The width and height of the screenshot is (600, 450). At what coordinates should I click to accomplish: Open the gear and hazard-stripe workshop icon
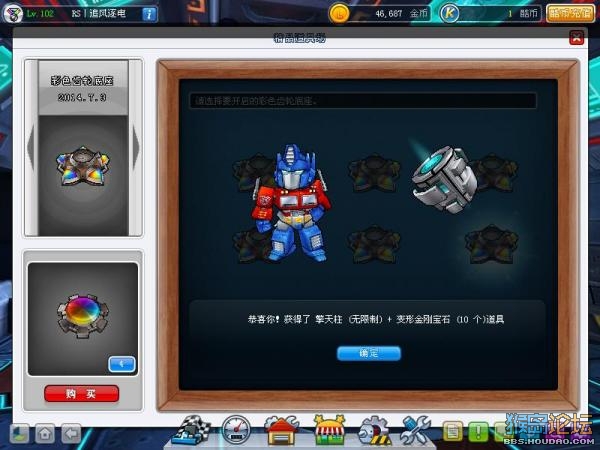[x=375, y=431]
